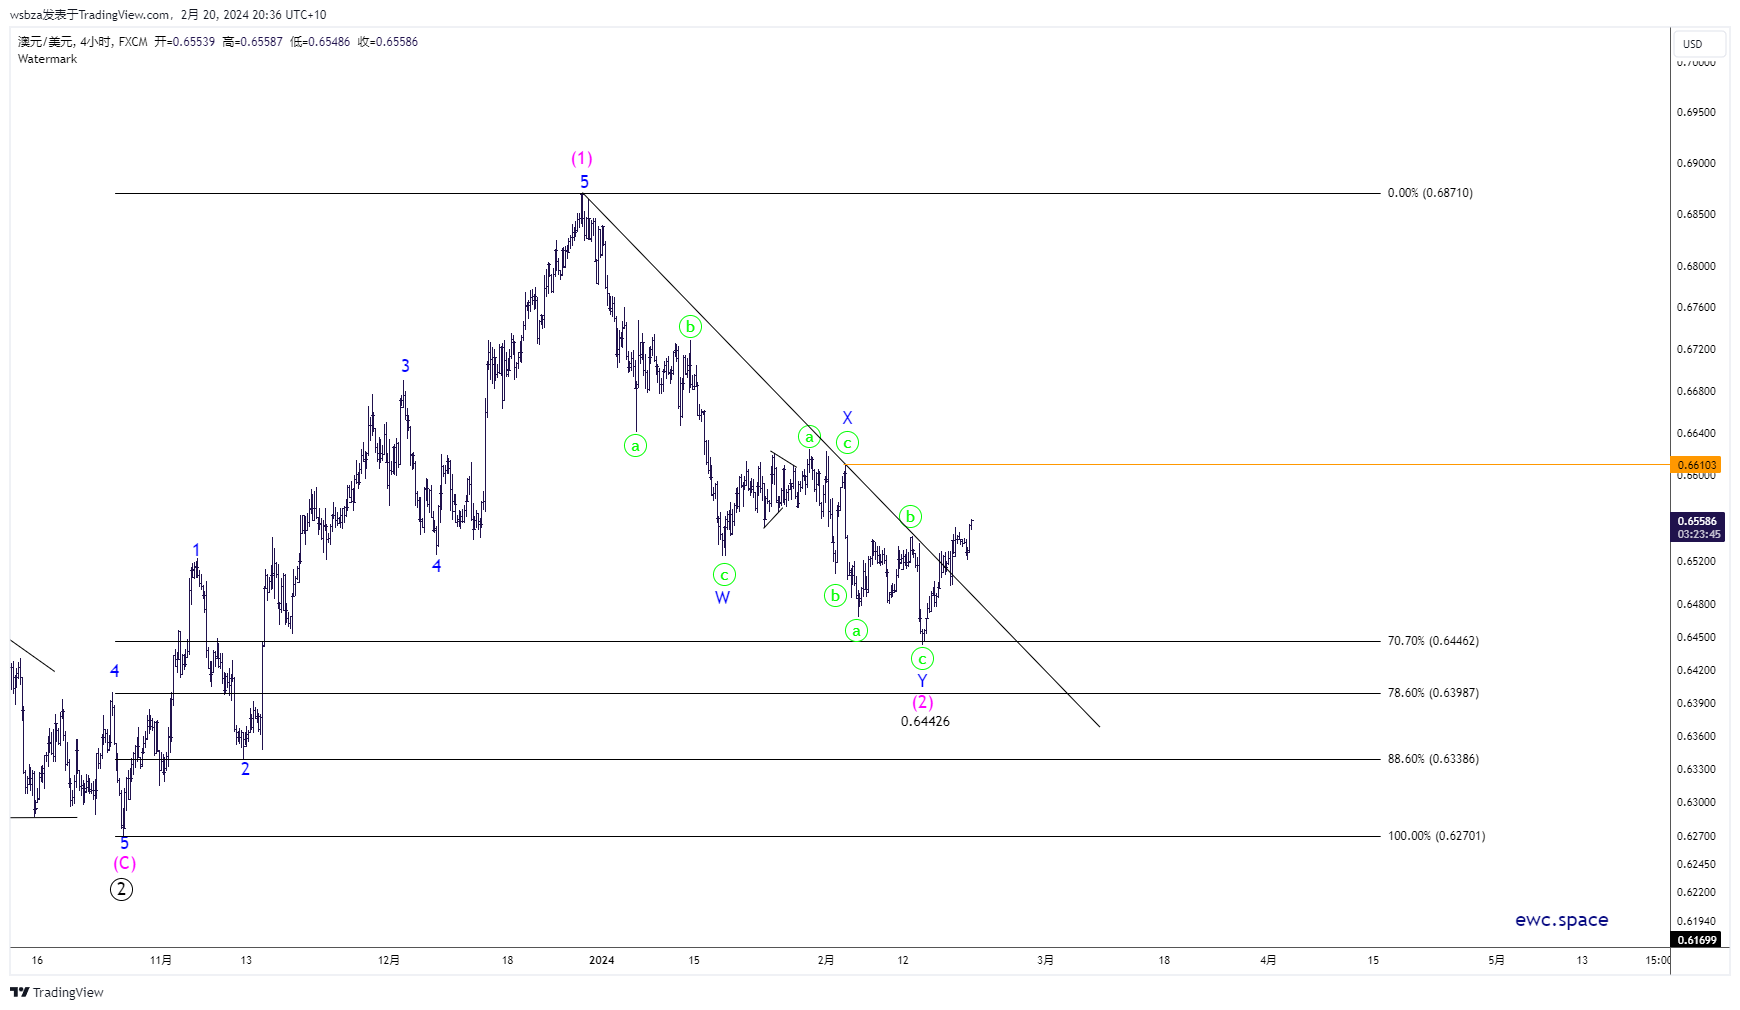Screen dimensions: 1740x1010
Task: Click the blue W wave label
Action: click(x=722, y=597)
